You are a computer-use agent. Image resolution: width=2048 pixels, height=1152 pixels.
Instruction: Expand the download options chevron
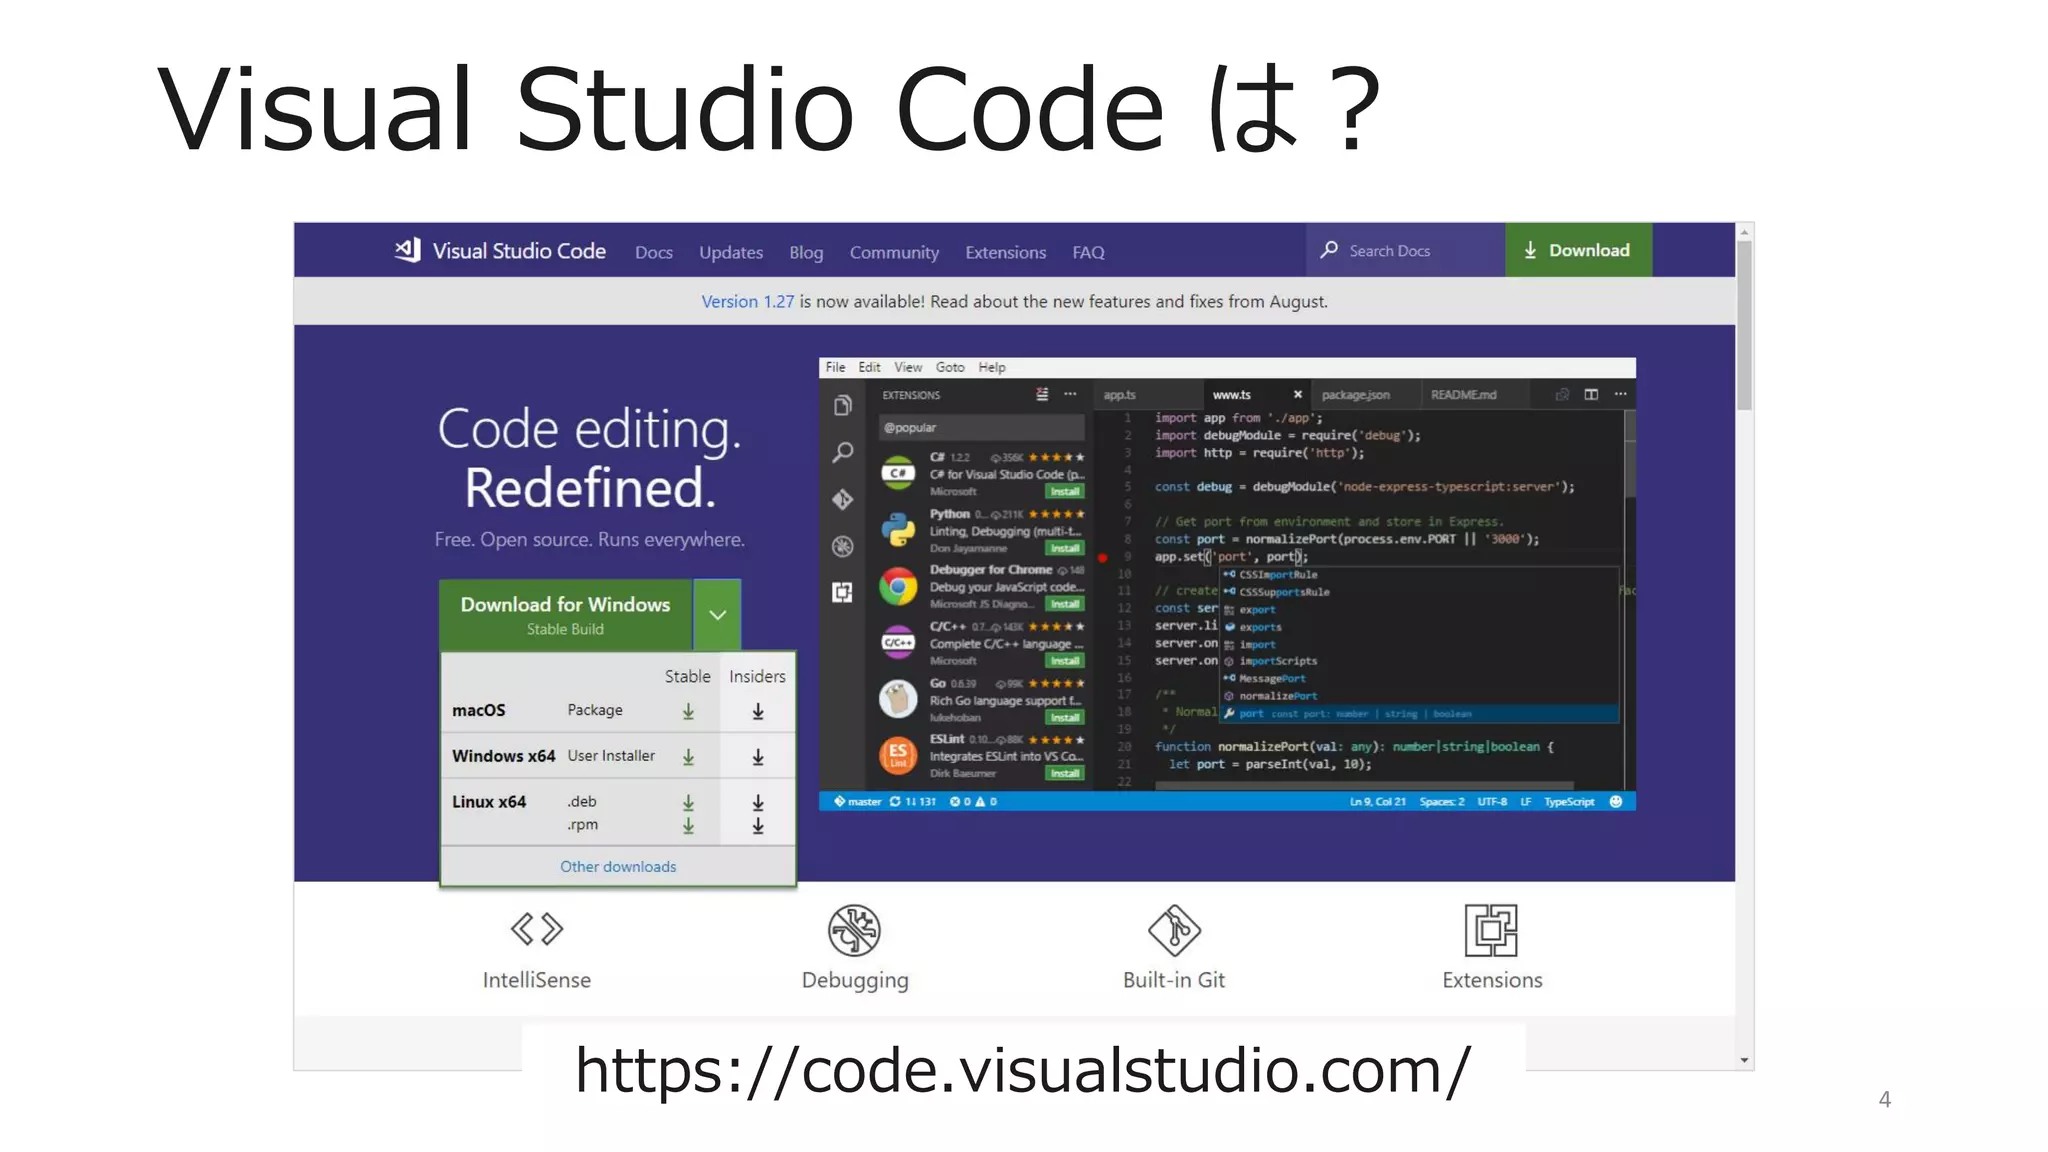click(717, 614)
